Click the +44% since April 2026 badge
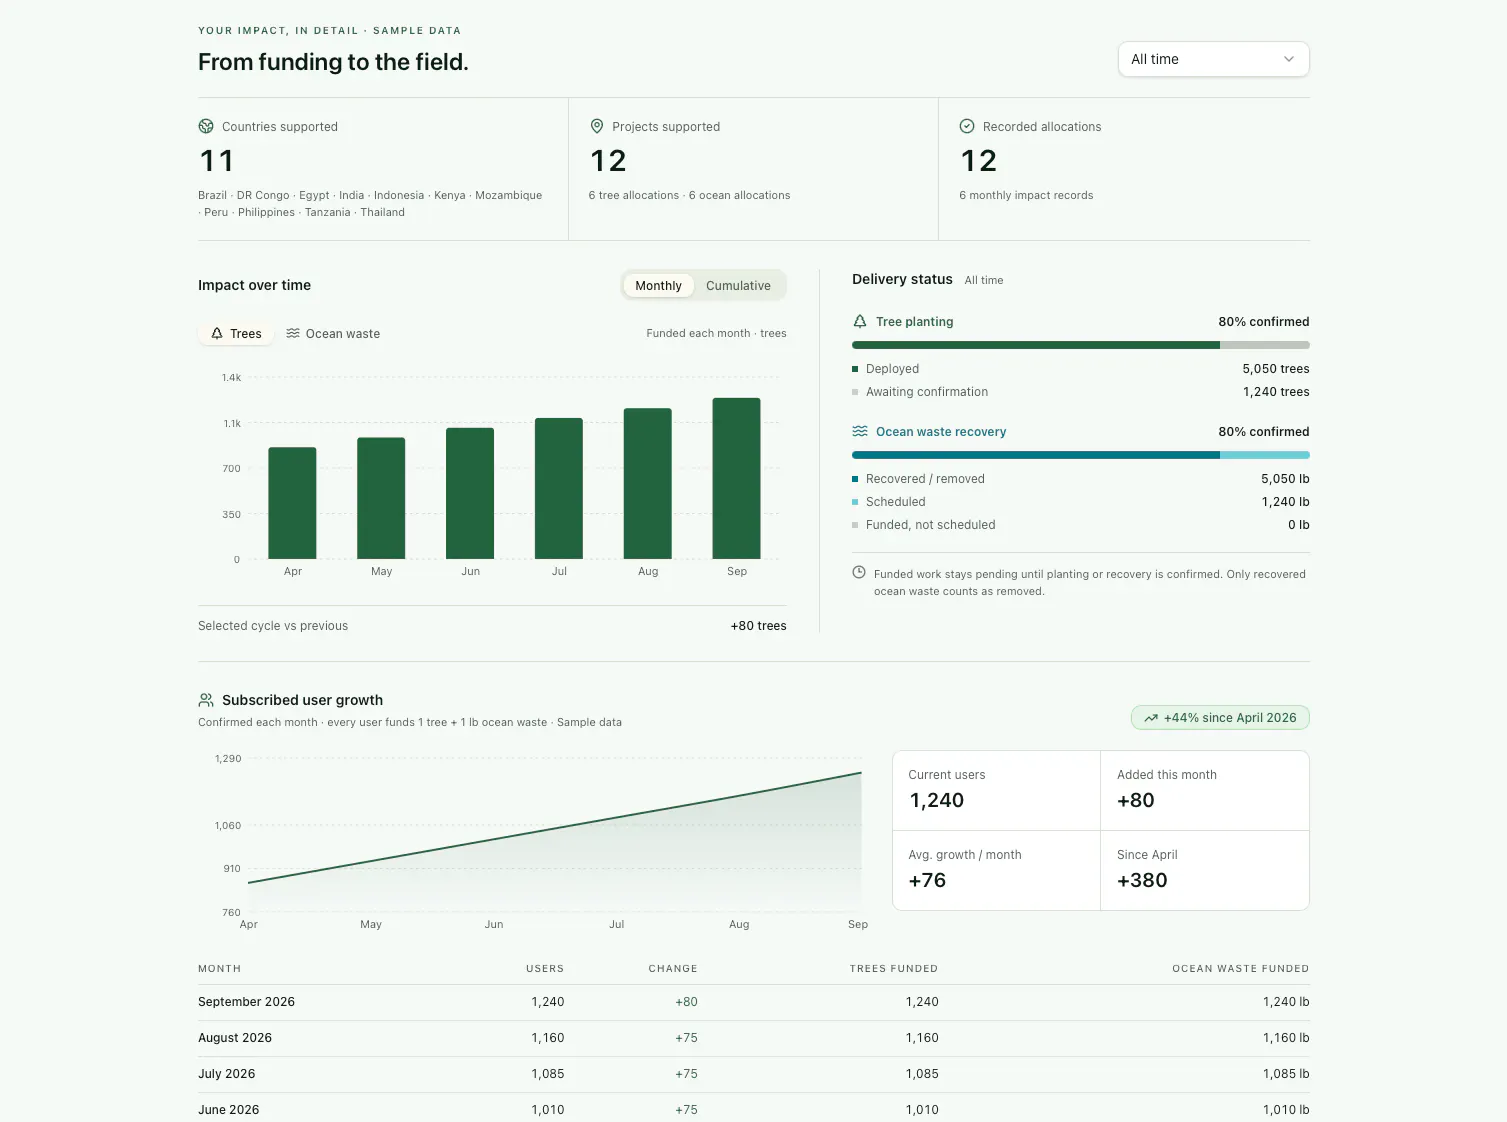 (x=1220, y=718)
